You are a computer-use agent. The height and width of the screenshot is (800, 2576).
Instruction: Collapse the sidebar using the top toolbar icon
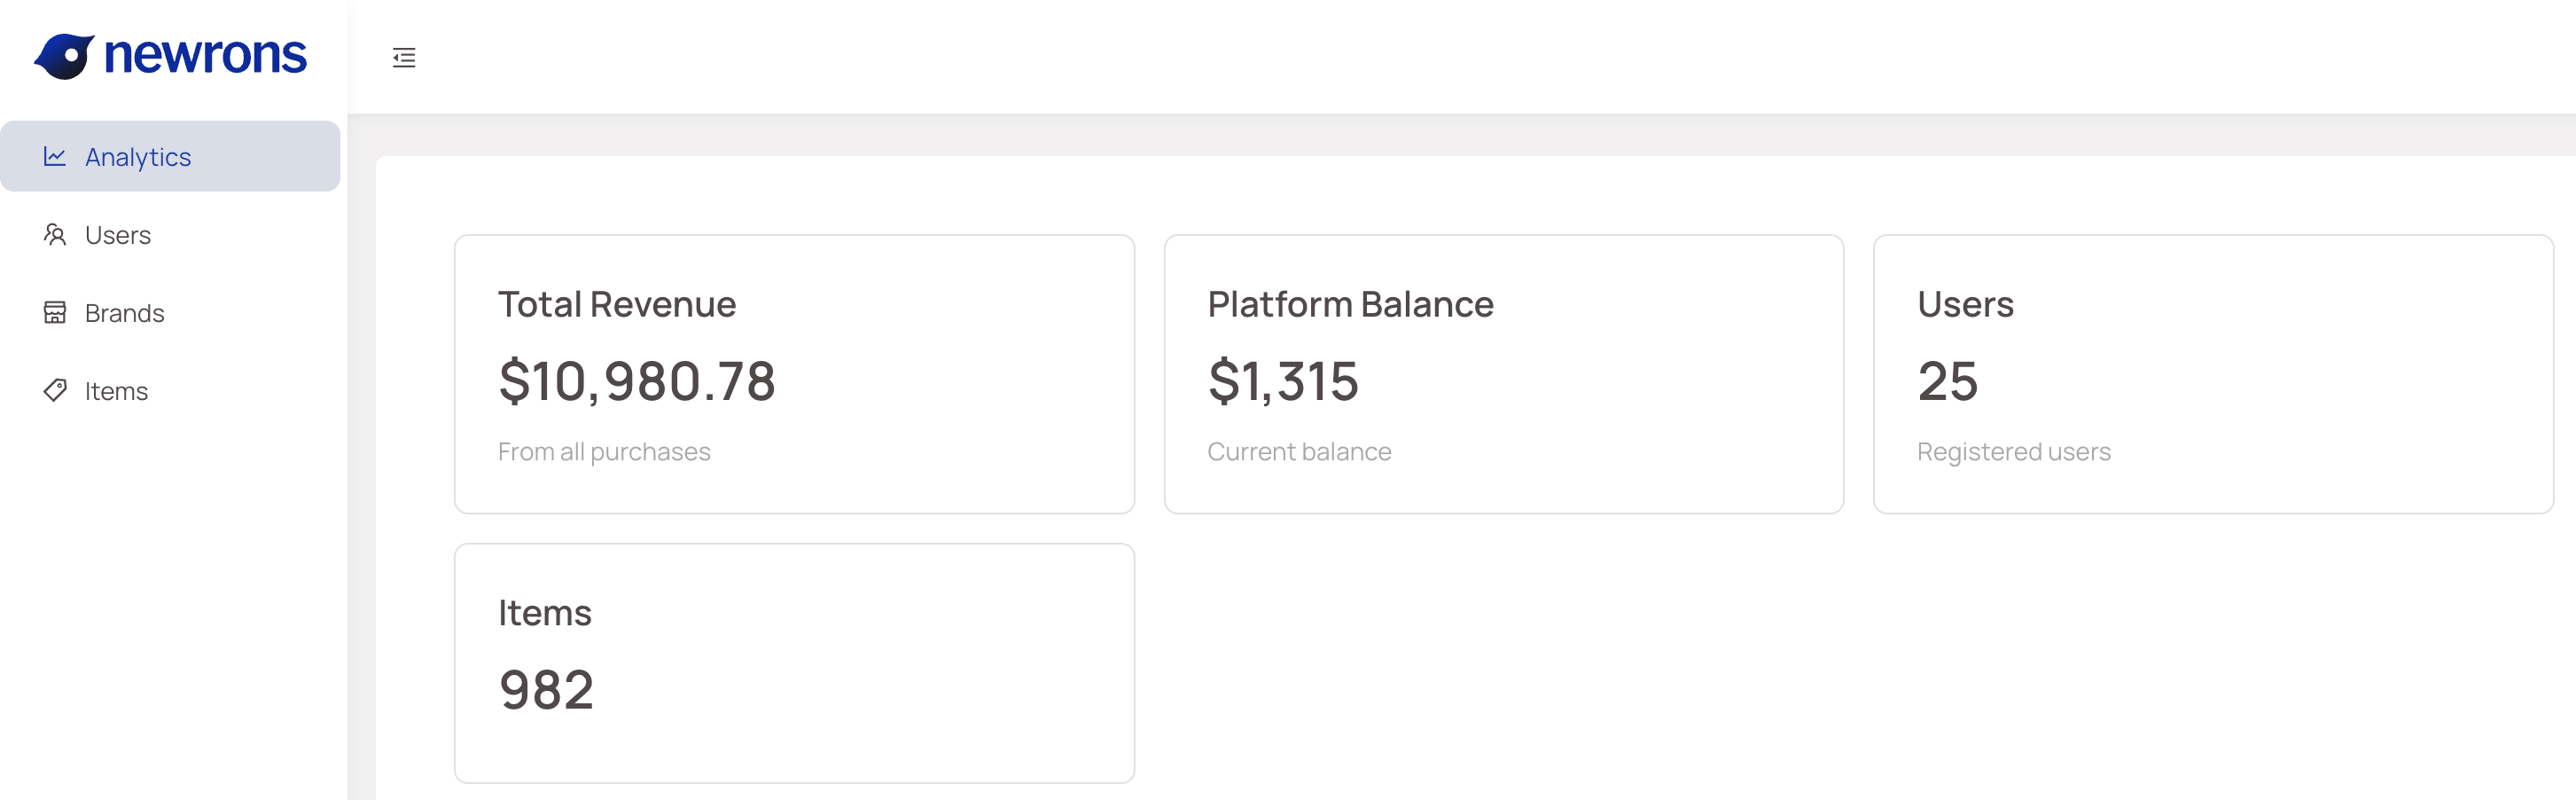[x=403, y=58]
